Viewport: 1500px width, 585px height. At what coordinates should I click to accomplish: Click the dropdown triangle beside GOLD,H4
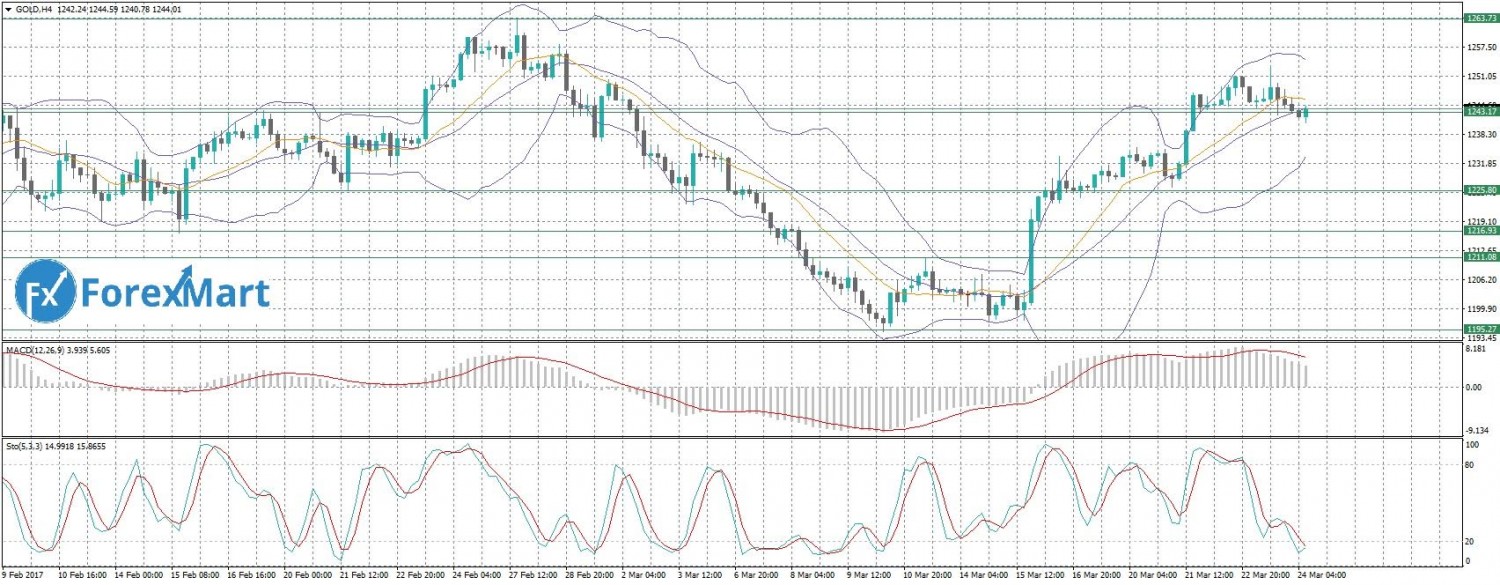(x=9, y=10)
